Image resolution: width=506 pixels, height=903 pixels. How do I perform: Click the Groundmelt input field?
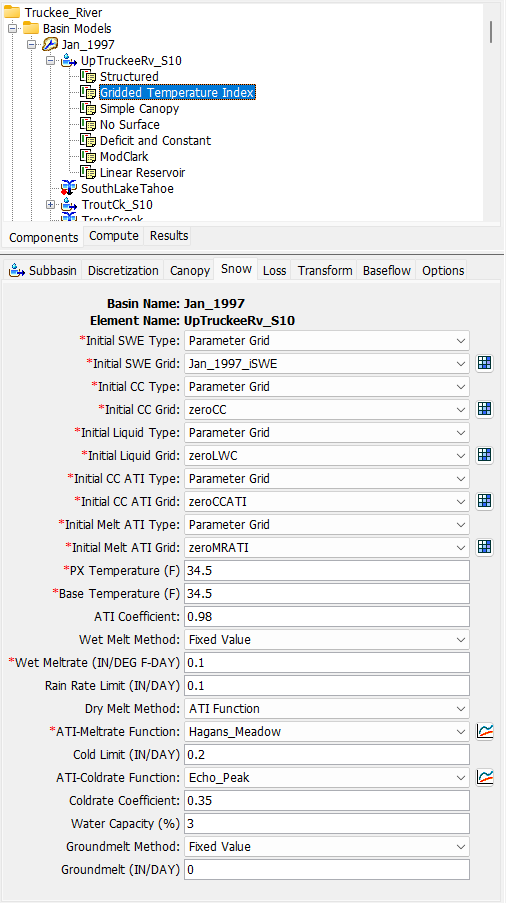(327, 870)
